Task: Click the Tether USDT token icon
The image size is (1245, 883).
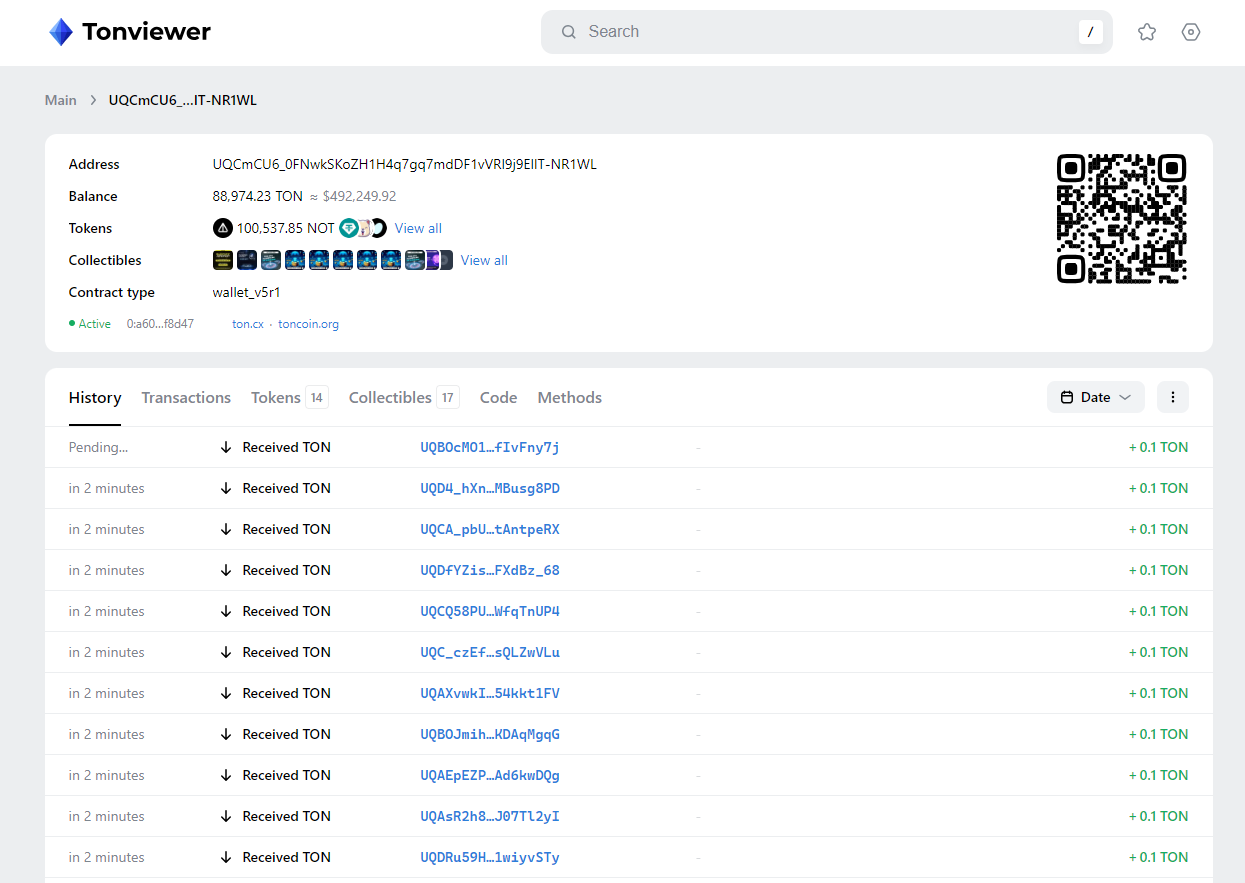Action: [348, 228]
